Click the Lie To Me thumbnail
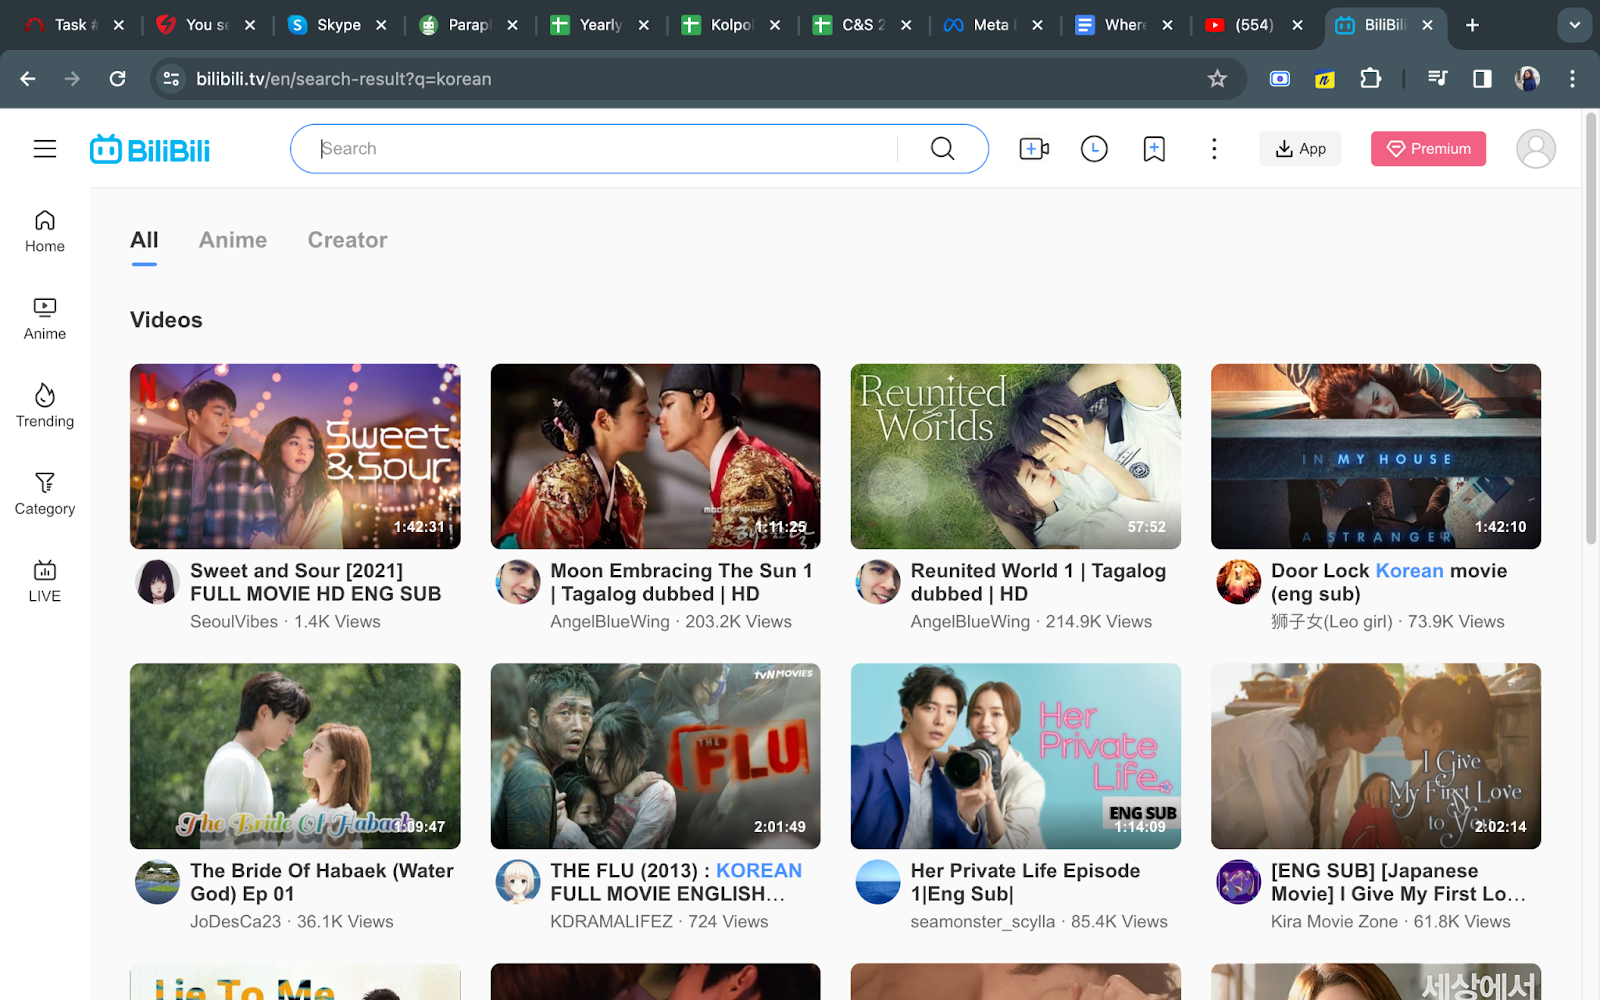The height and width of the screenshot is (1000, 1600). coord(295,982)
